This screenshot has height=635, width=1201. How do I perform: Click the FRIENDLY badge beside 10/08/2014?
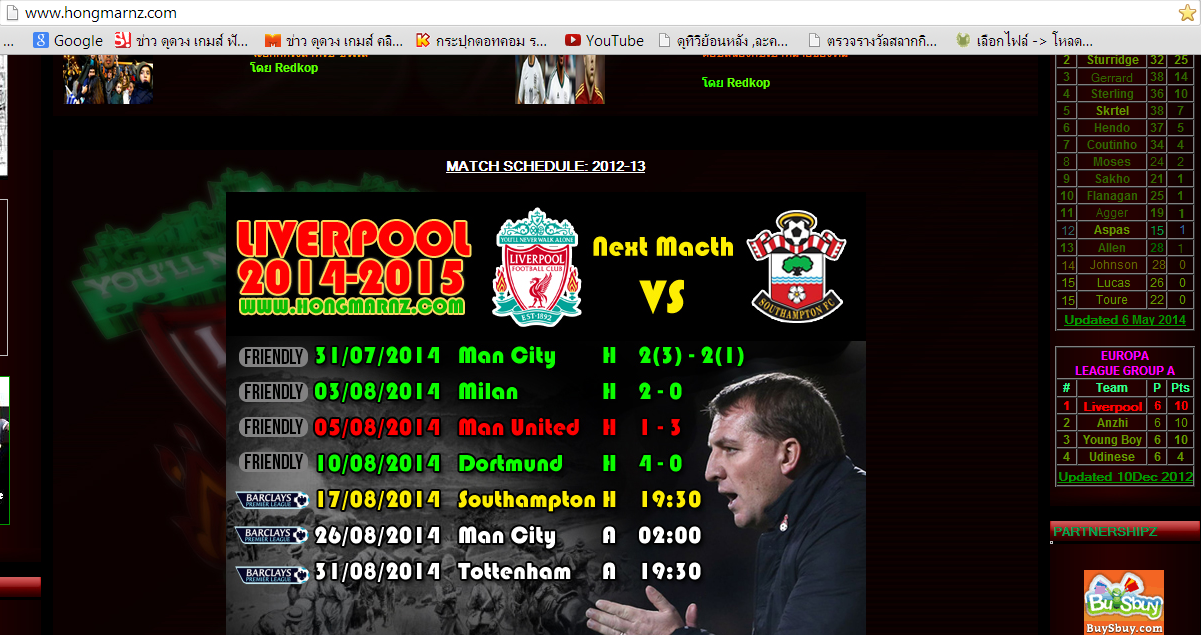click(273, 462)
